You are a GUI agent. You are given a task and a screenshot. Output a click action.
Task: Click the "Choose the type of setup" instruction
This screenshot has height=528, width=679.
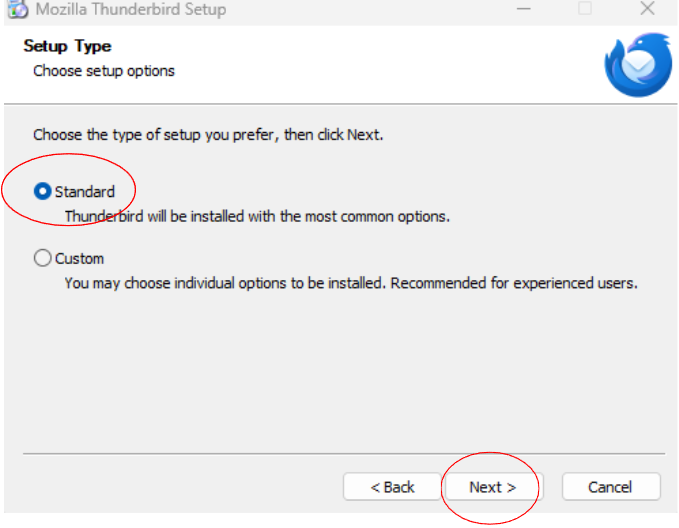208,135
